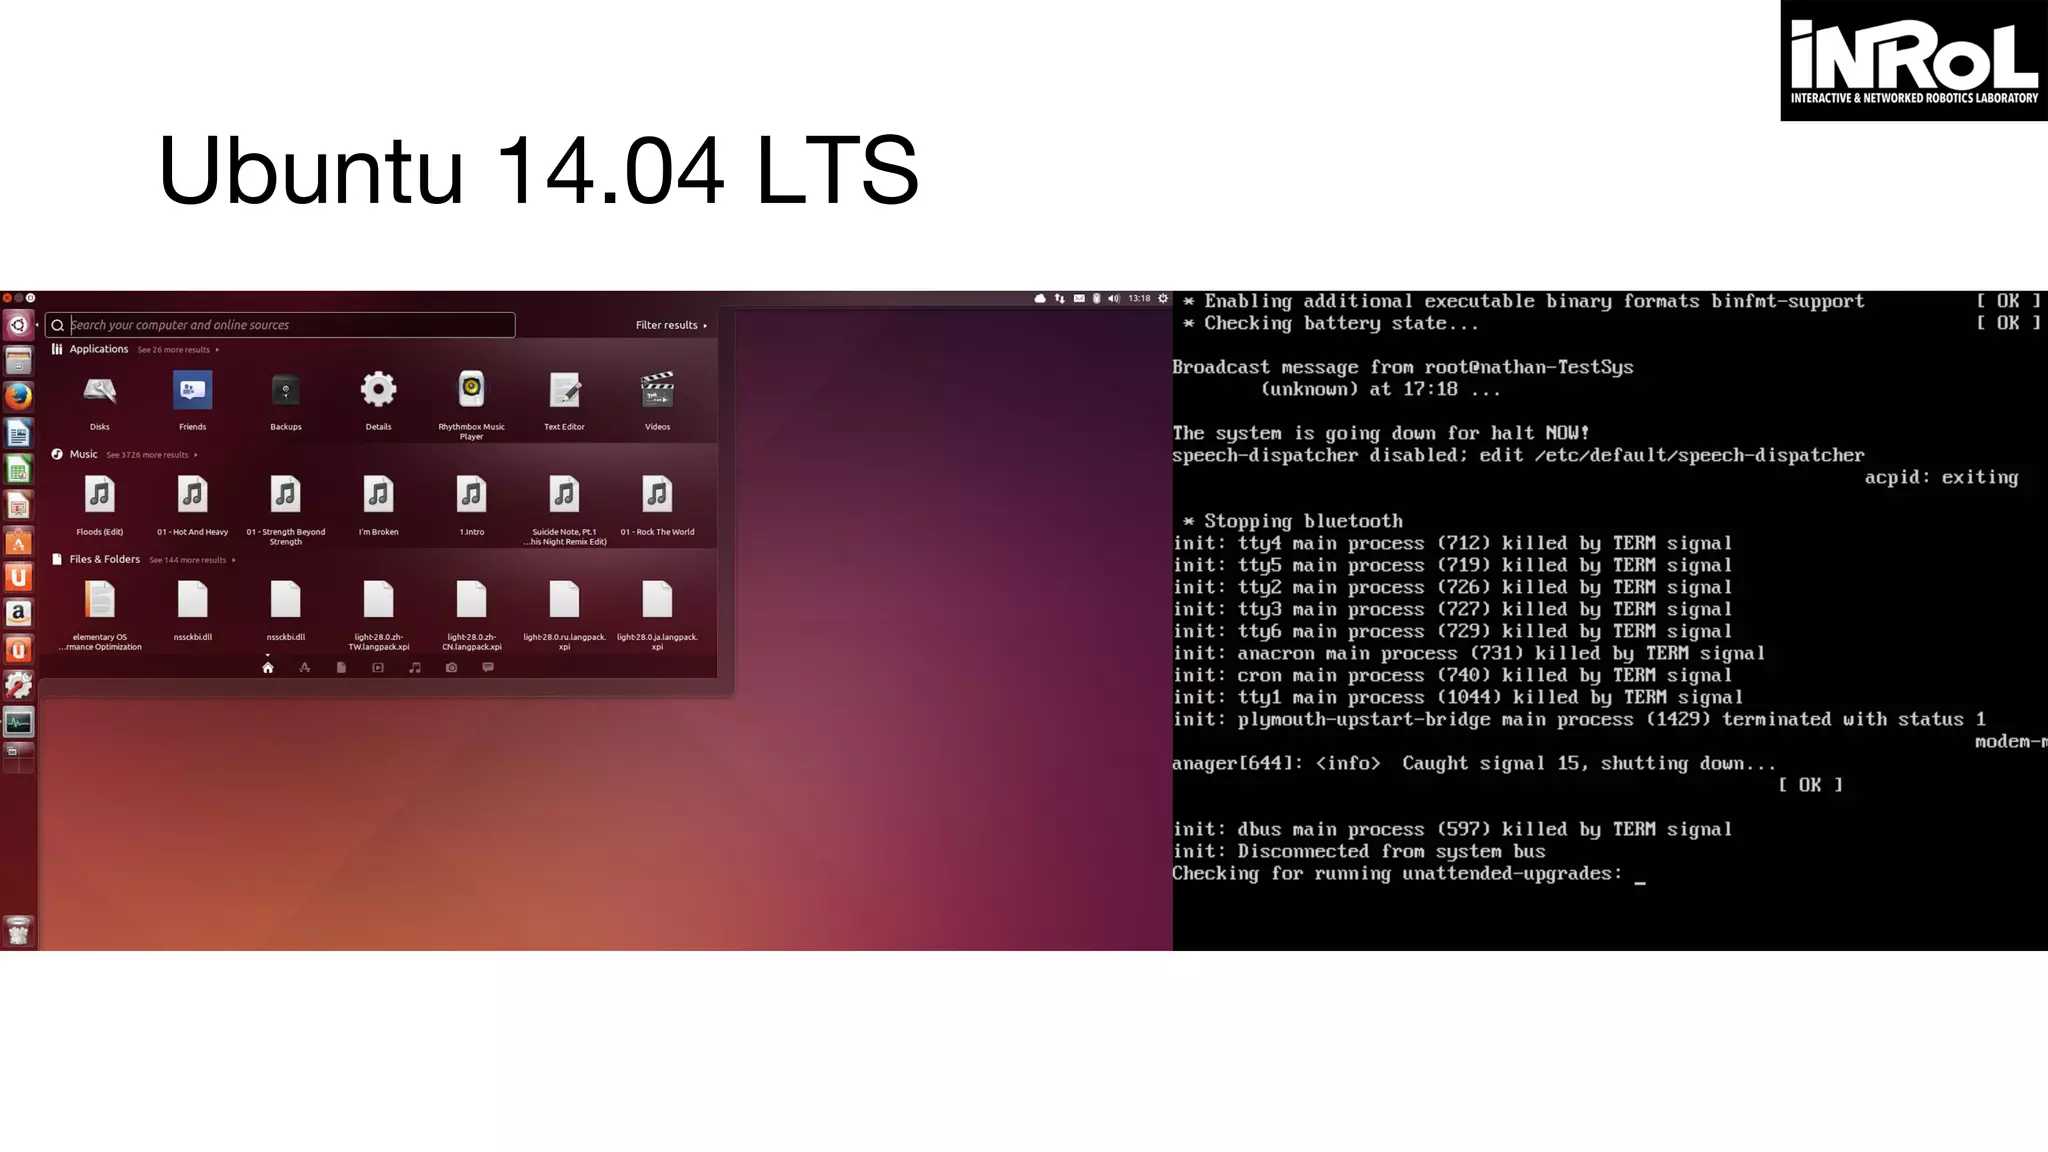Open light-28.0.zh-CN.langpack.xpi file
The height and width of the screenshot is (1152, 2048).
(x=471, y=615)
